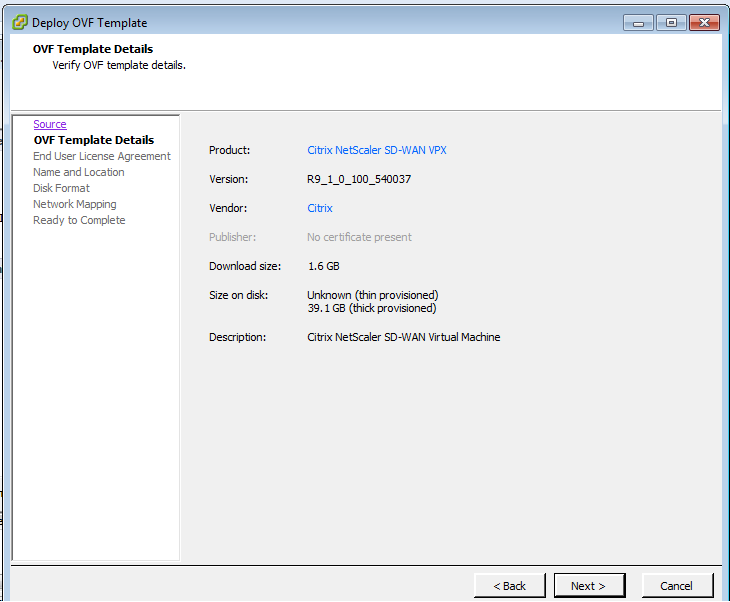Click the Citrix NetScaler SD-WAN Virtual Machine description
This screenshot has width=730, height=602.
404,337
